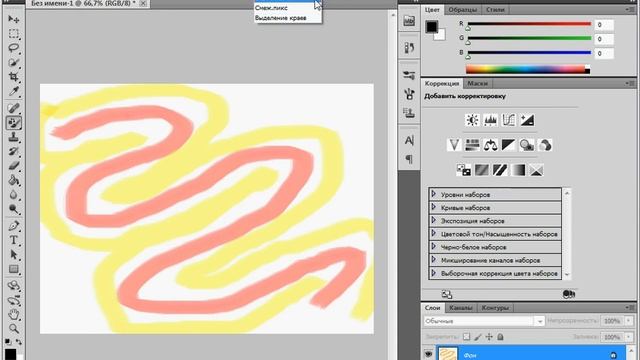Switch to the Каналы tab
The height and width of the screenshot is (360, 640).
pyautogui.click(x=460, y=307)
